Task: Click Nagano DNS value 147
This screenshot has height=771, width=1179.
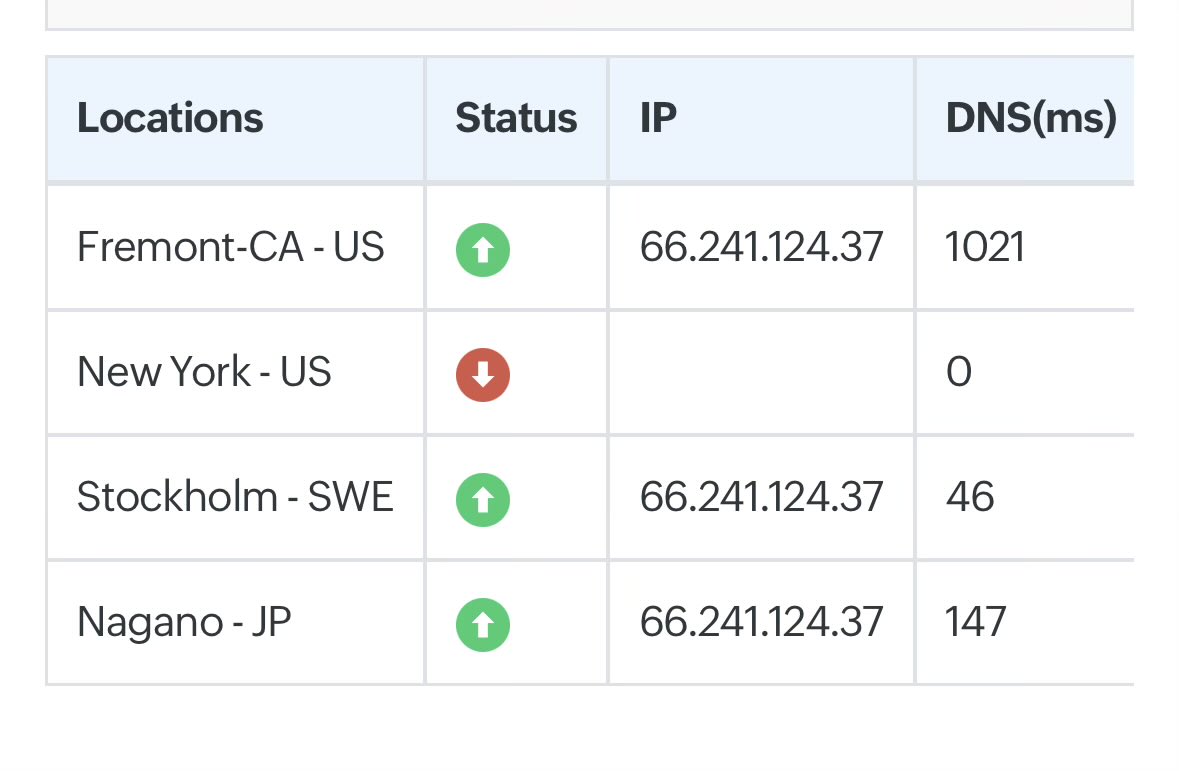Action: (976, 622)
